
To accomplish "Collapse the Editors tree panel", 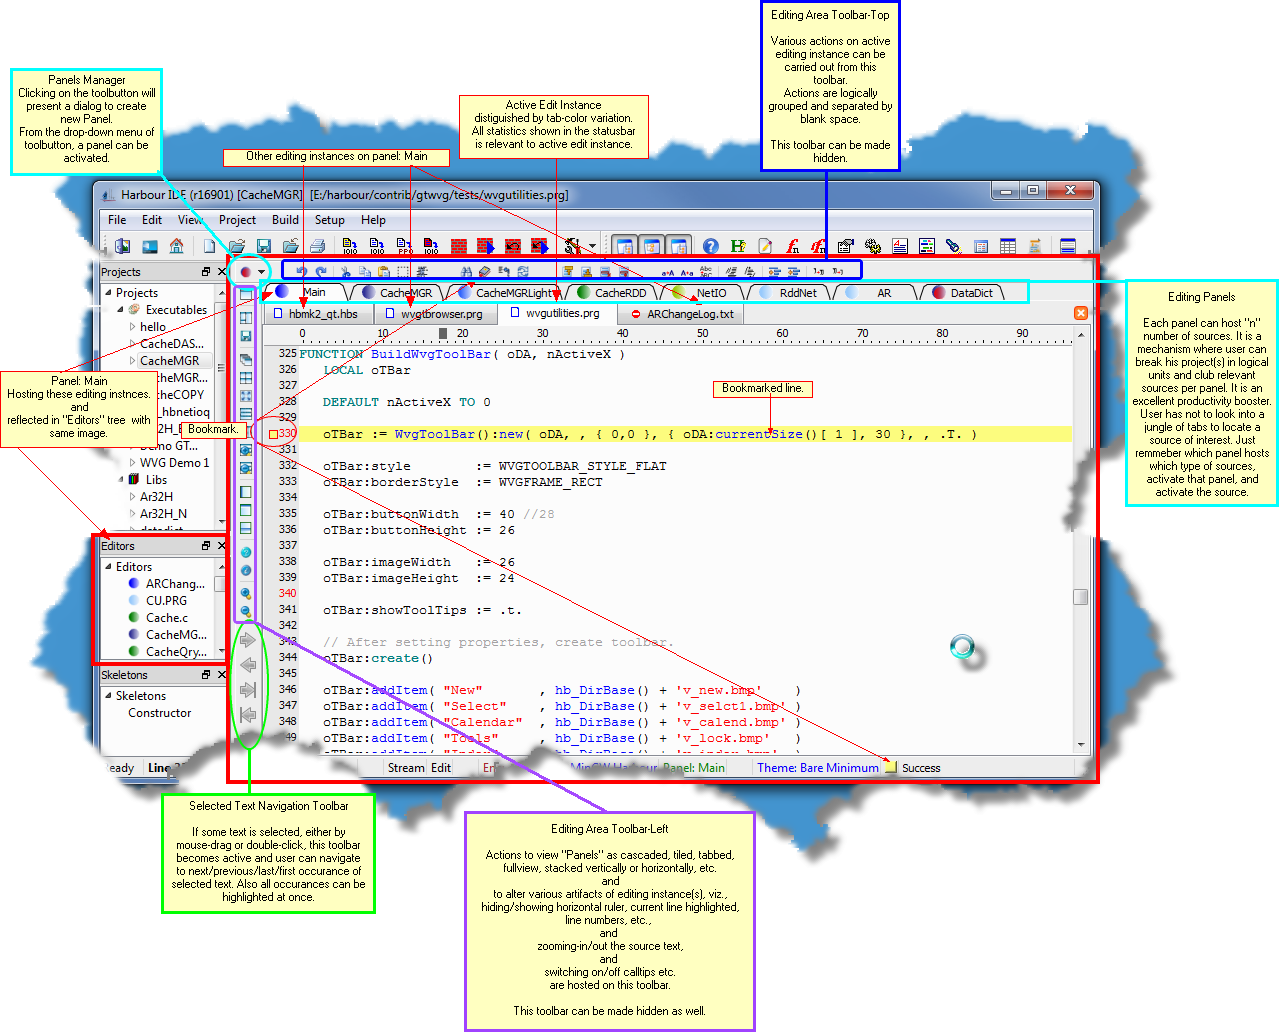I will (x=110, y=566).
